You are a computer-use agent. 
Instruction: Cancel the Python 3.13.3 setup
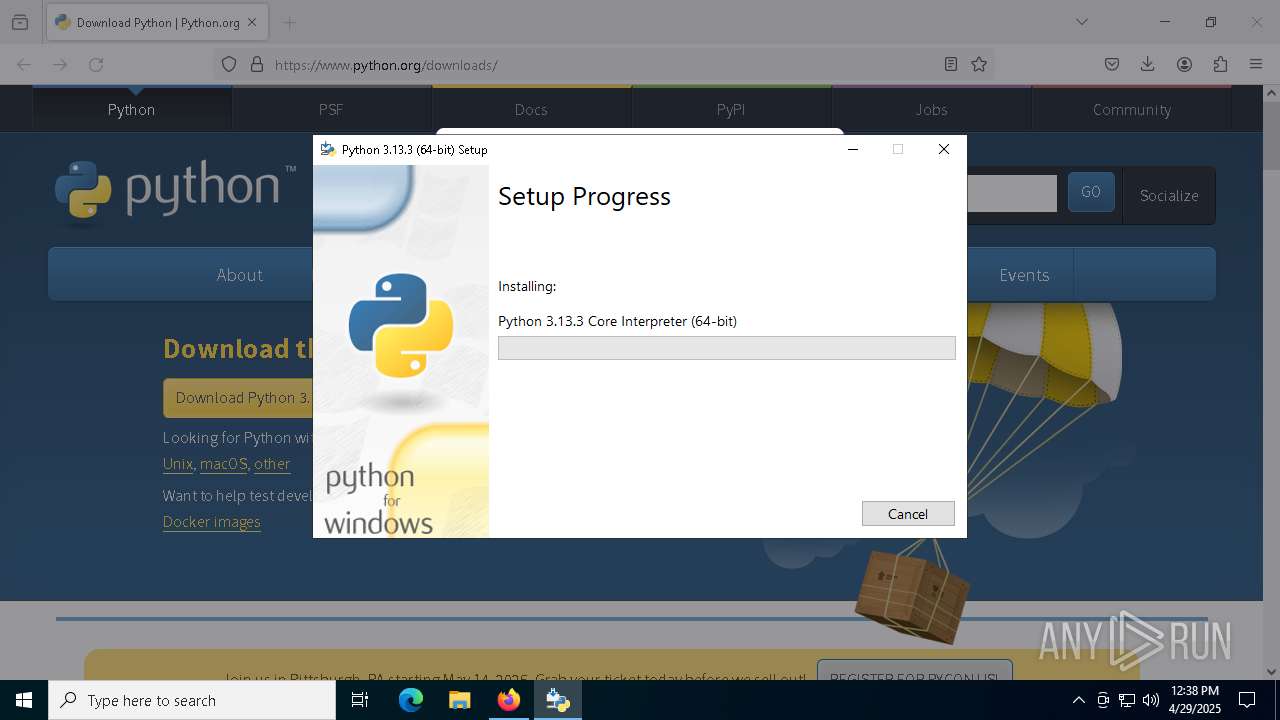[908, 513]
